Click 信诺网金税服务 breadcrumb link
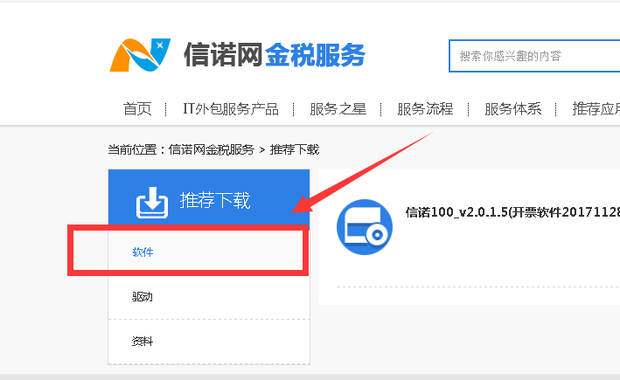The height and width of the screenshot is (380, 620). point(211,150)
